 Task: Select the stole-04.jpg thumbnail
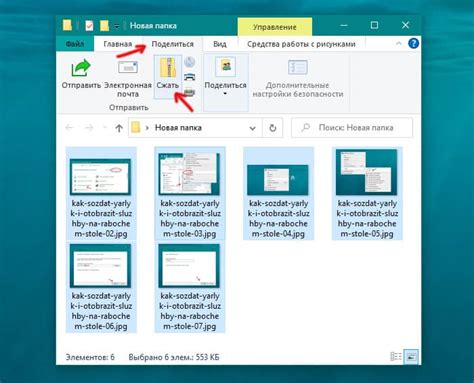tap(278, 193)
